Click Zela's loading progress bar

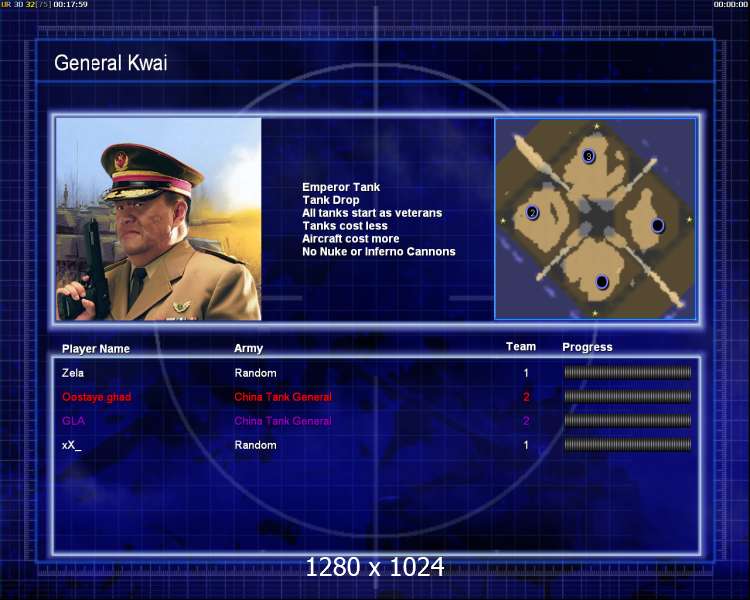point(628,372)
